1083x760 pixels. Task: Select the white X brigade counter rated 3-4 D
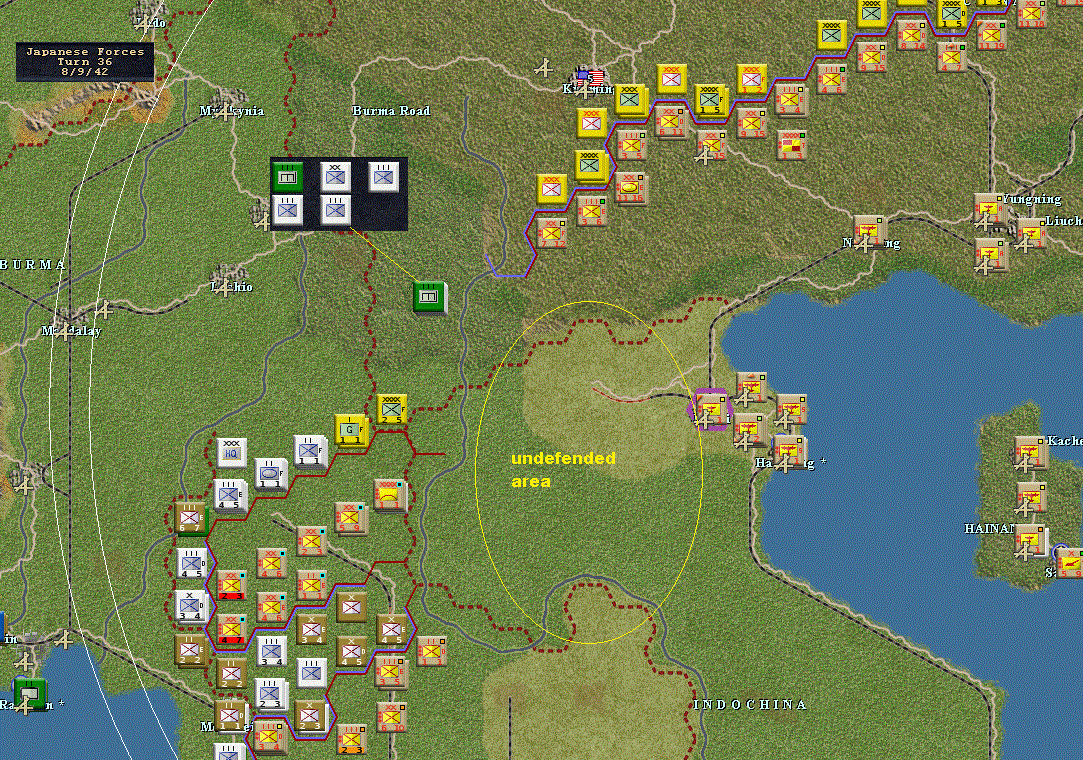190,606
